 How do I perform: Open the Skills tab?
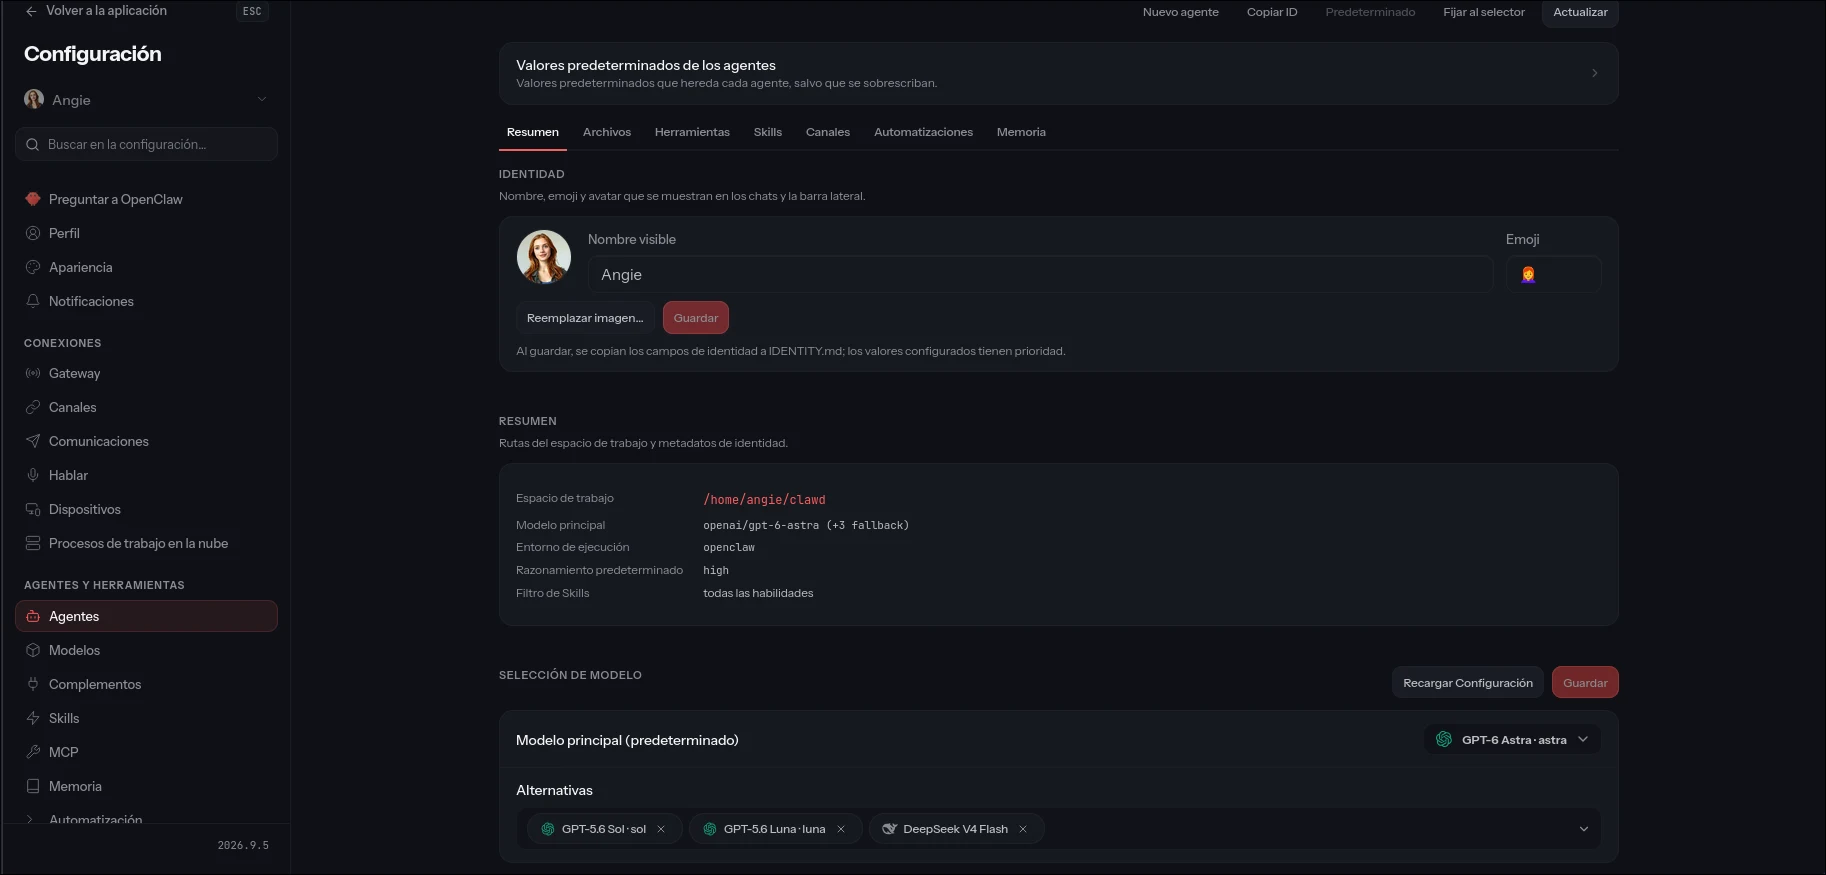pyautogui.click(x=768, y=132)
